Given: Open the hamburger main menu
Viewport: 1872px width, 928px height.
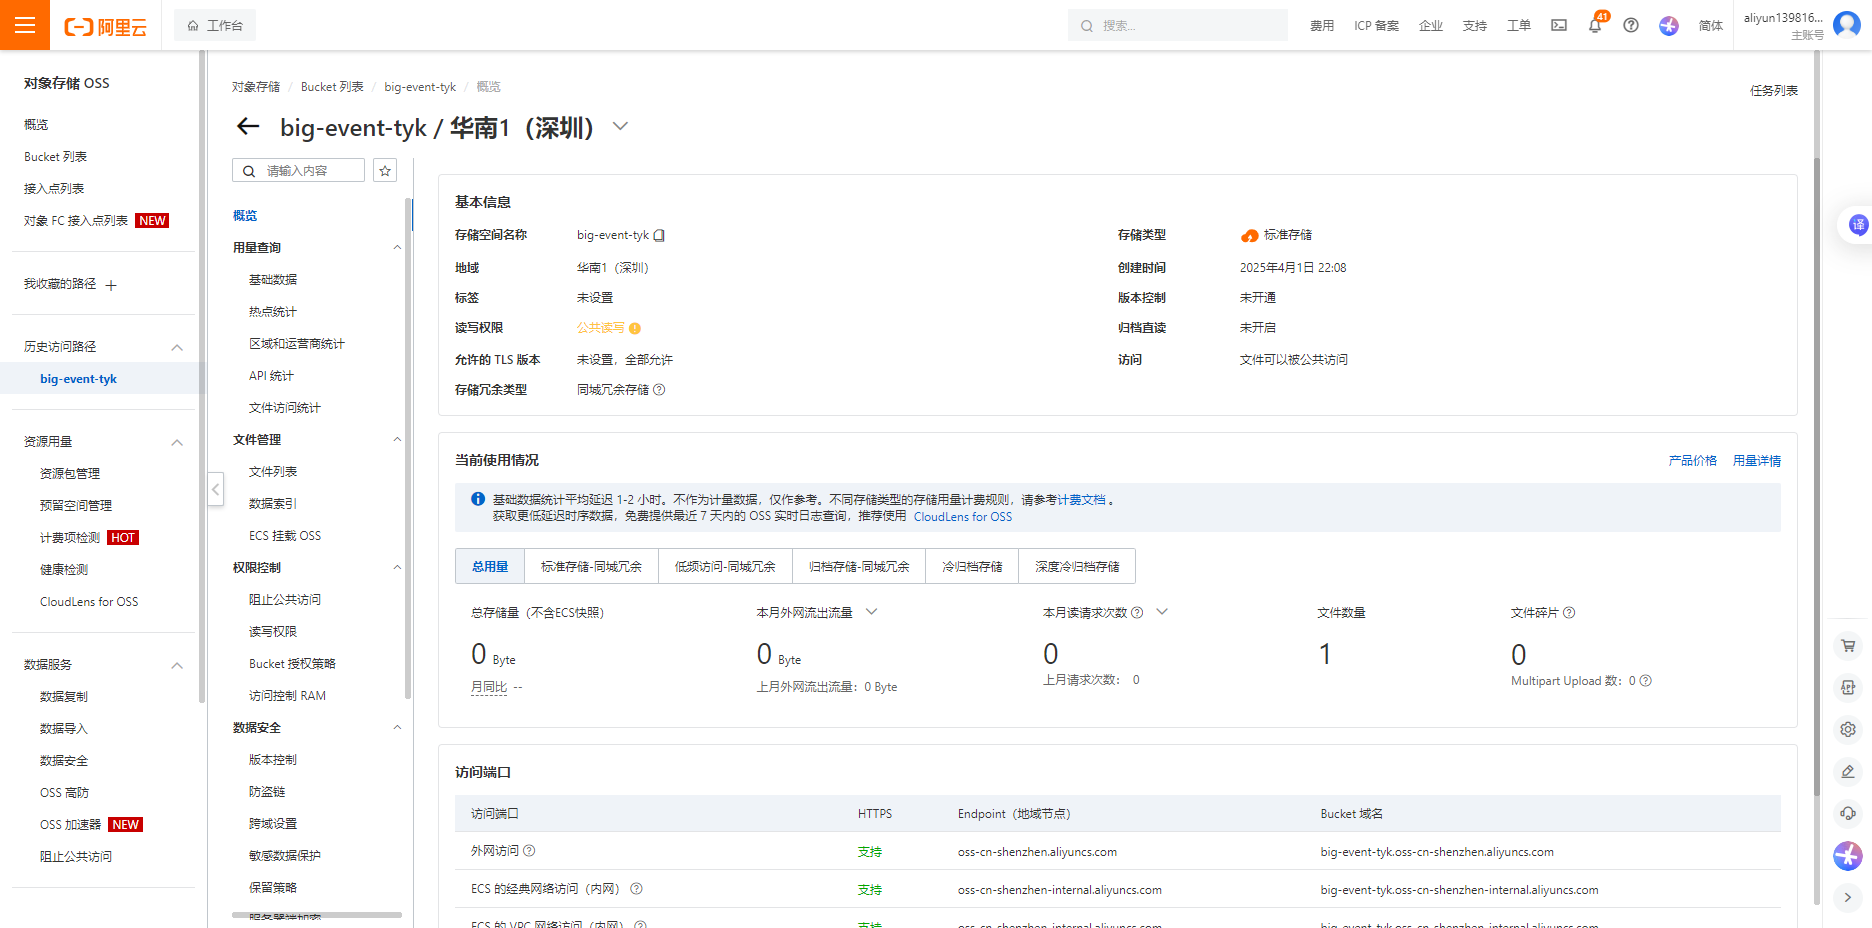Looking at the screenshot, I should (25, 25).
